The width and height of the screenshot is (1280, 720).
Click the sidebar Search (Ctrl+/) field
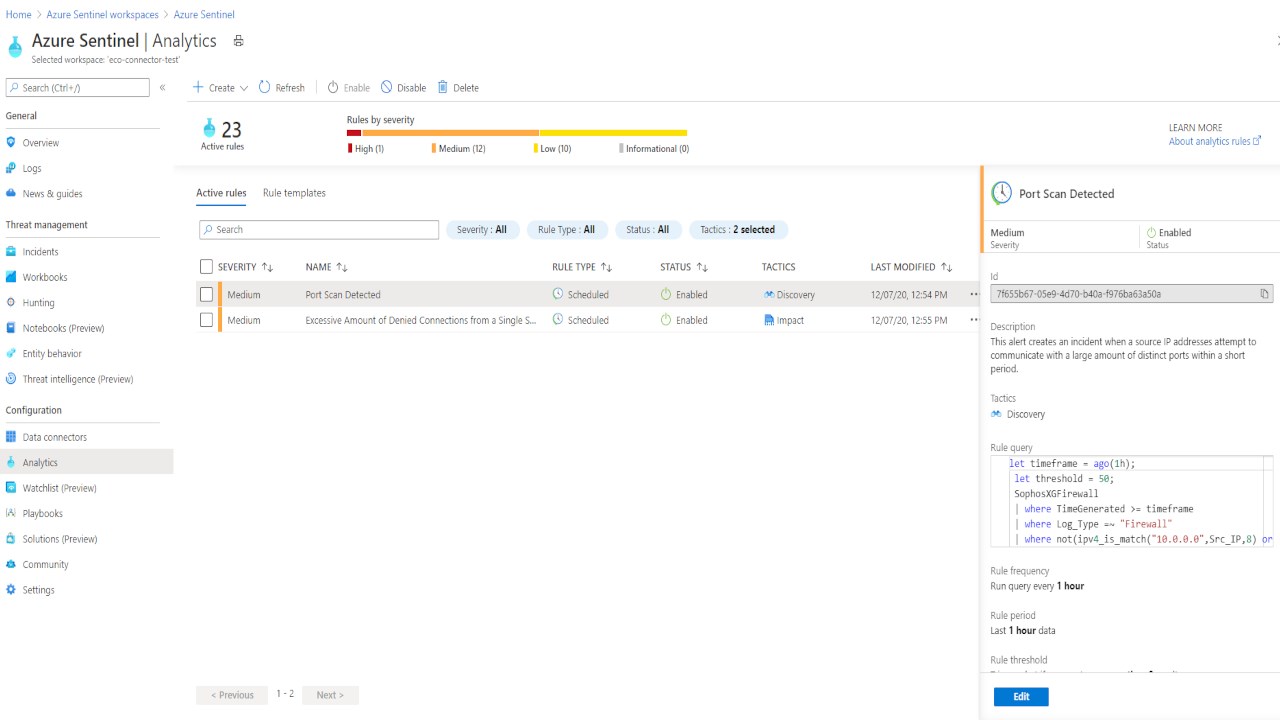[x=78, y=88]
